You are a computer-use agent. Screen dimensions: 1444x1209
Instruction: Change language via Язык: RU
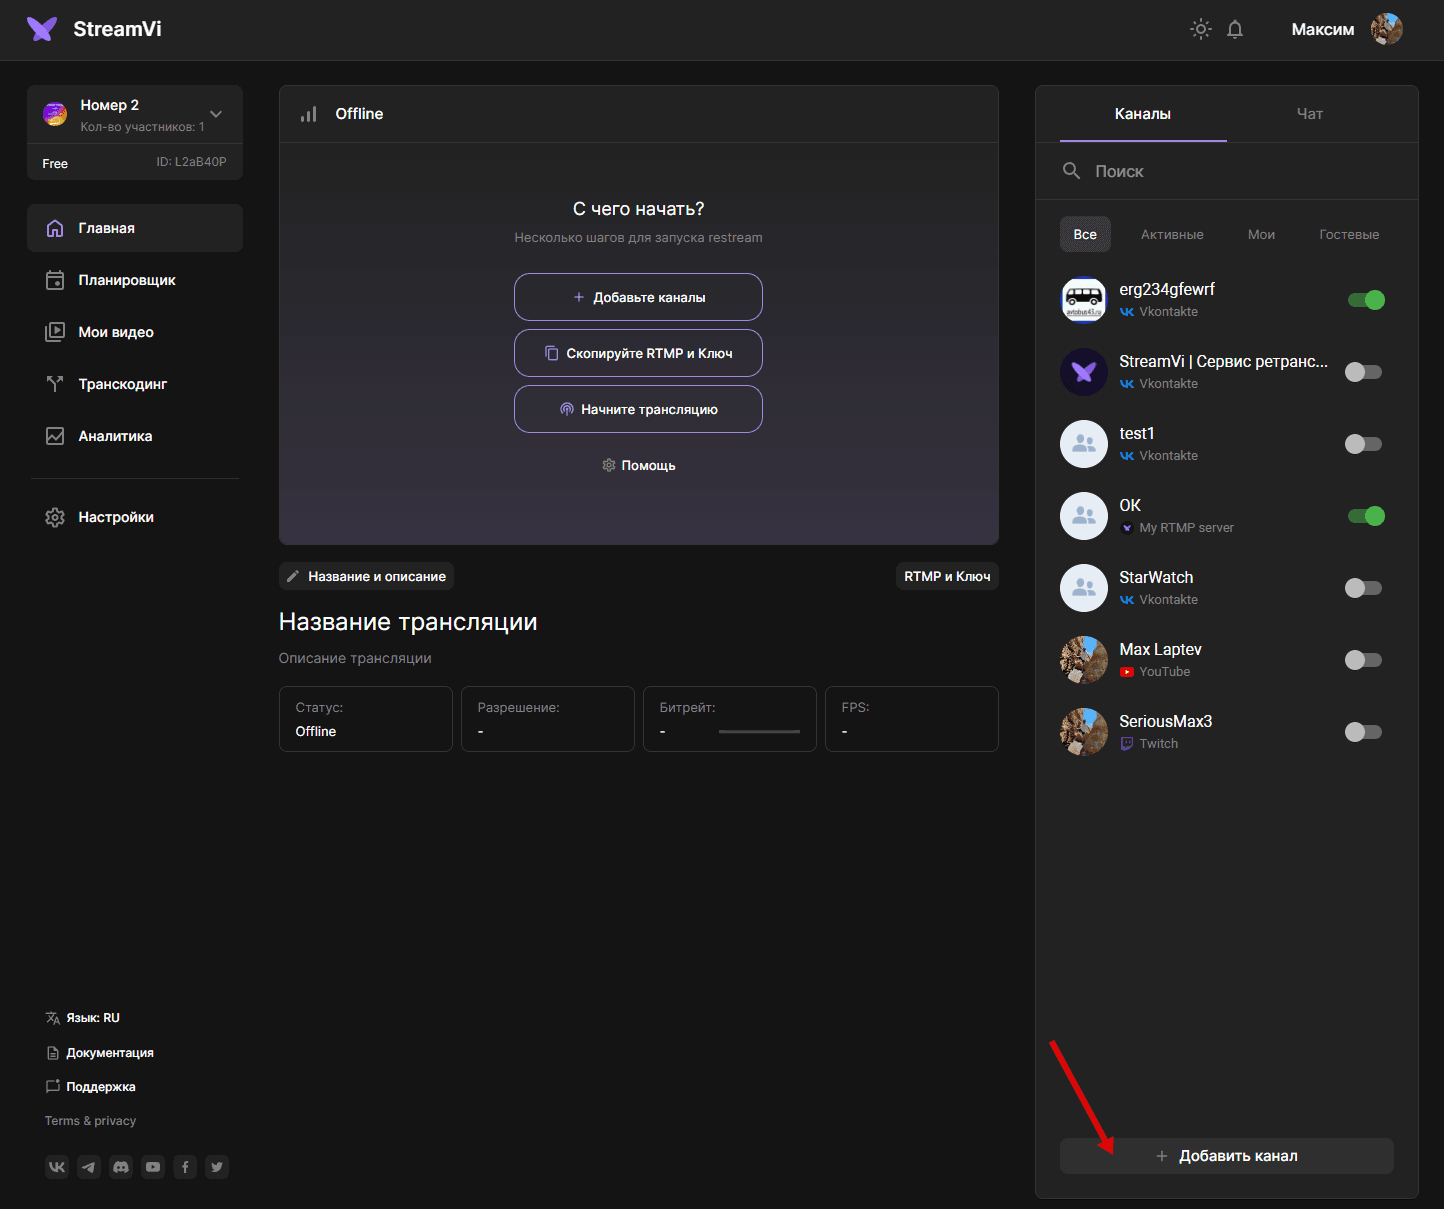(82, 1018)
